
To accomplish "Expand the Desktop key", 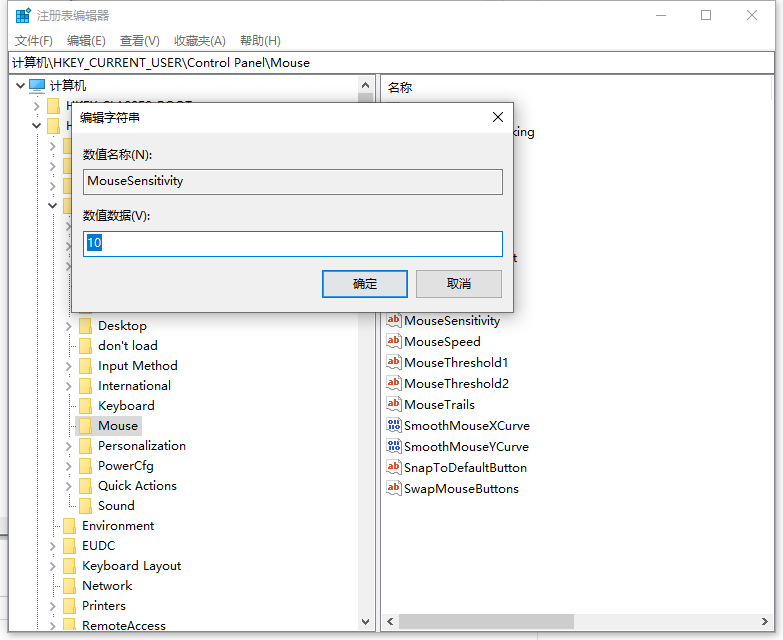I will (x=69, y=326).
